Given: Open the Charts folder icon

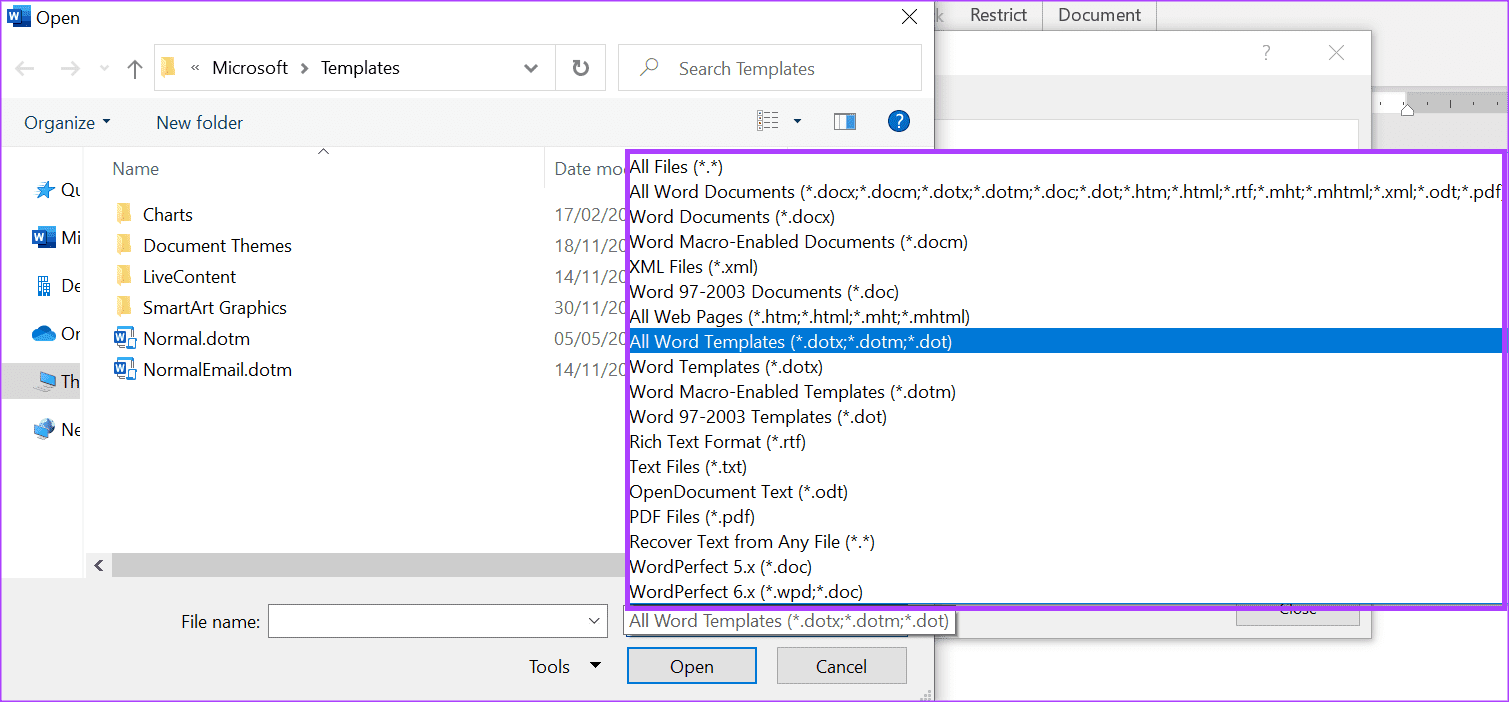Looking at the screenshot, I should tap(124, 214).
